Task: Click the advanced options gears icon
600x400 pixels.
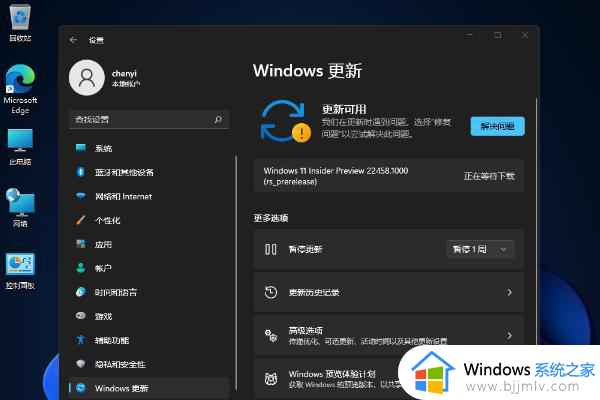Action: pos(271,335)
